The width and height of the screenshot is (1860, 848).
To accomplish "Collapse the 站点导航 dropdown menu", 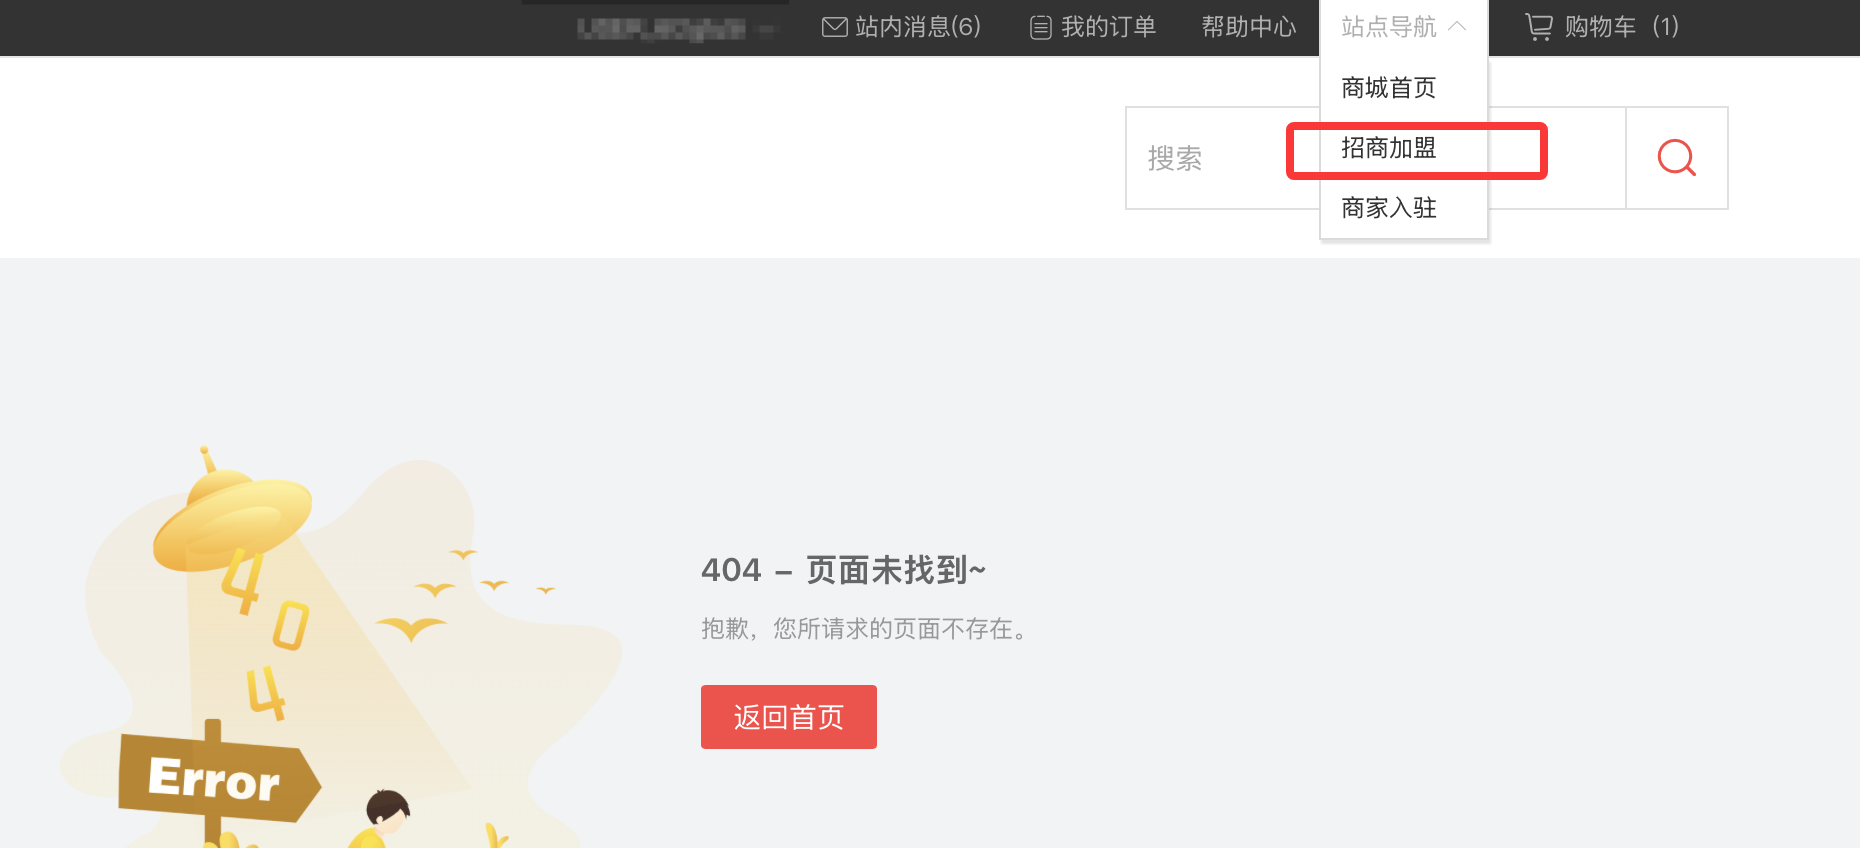I will pyautogui.click(x=1389, y=27).
